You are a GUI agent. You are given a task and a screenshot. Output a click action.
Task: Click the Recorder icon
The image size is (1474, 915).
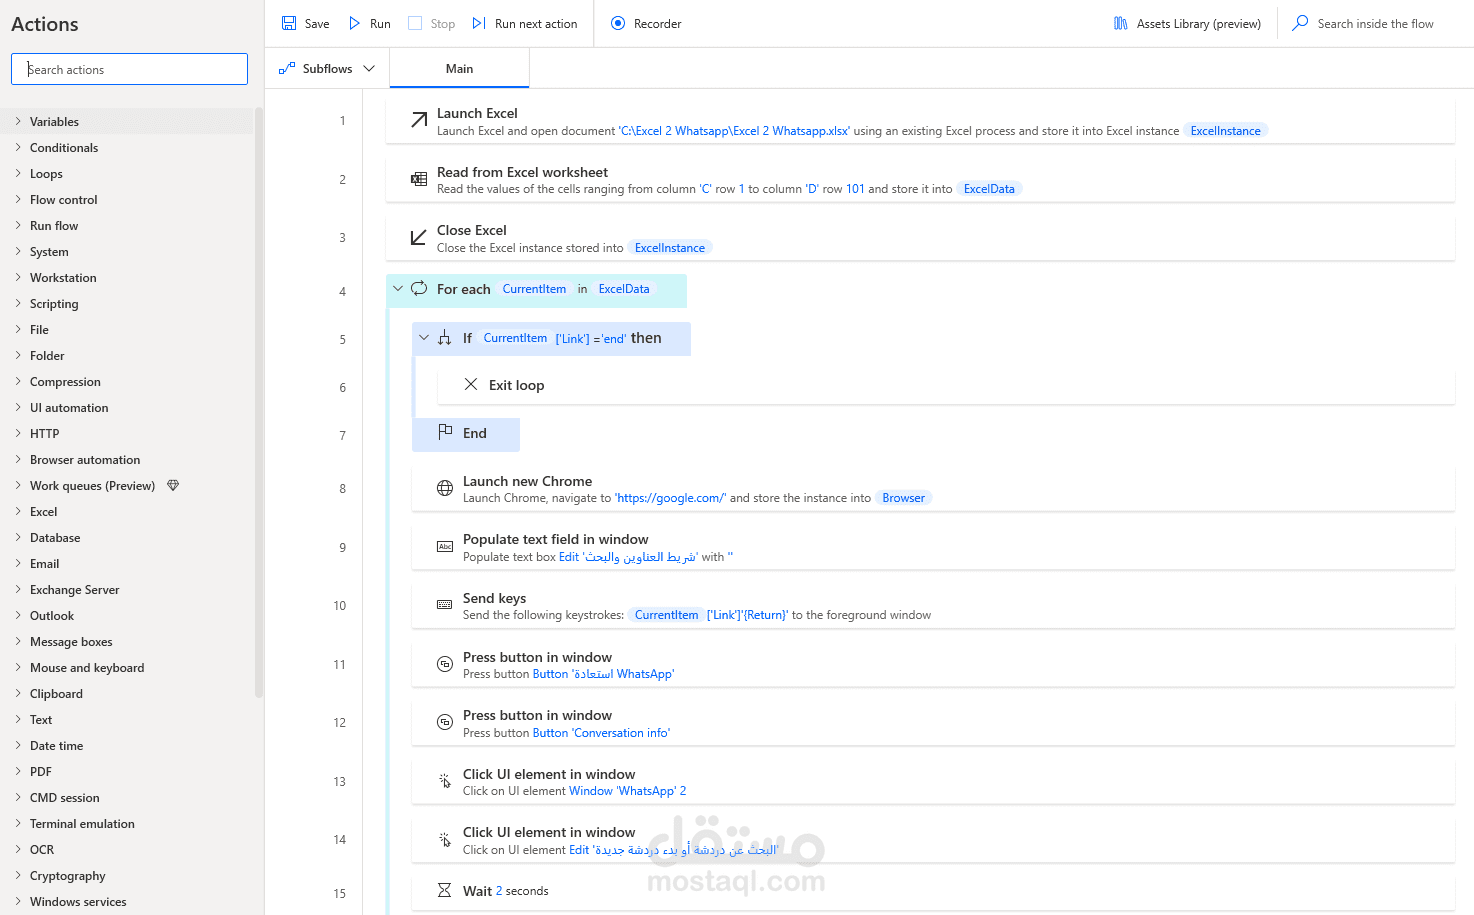618,23
